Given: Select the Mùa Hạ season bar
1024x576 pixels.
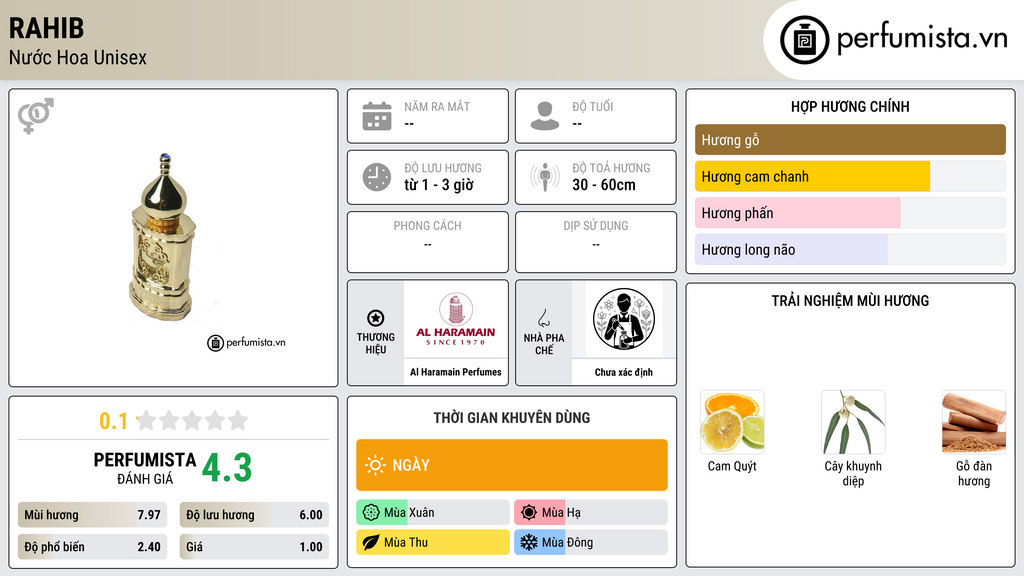Looking at the screenshot, I should coord(591,513).
